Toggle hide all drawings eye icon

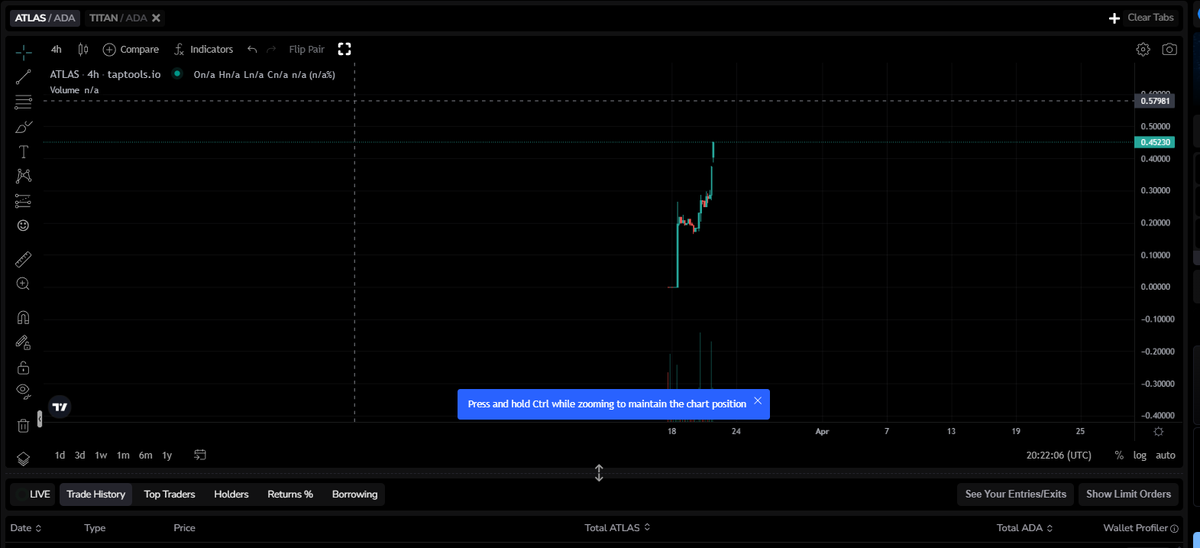click(x=23, y=391)
